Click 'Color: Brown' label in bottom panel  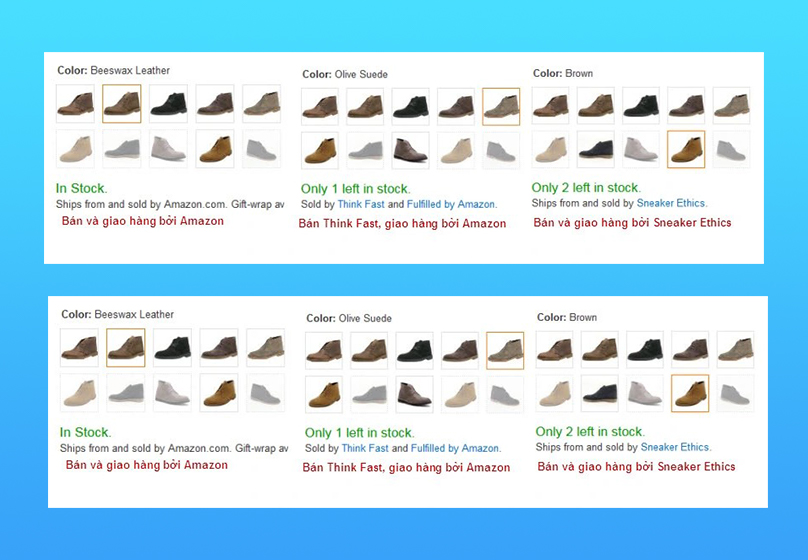(x=567, y=318)
